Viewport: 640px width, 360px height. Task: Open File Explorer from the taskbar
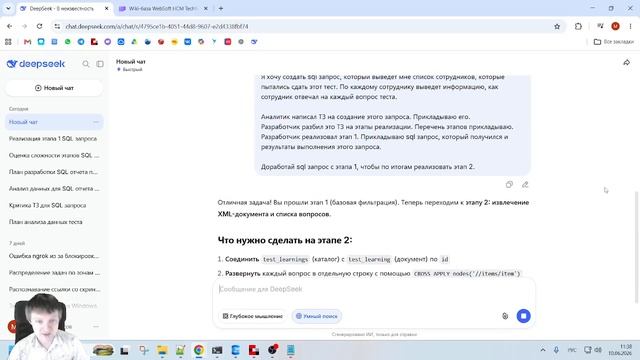(162, 350)
